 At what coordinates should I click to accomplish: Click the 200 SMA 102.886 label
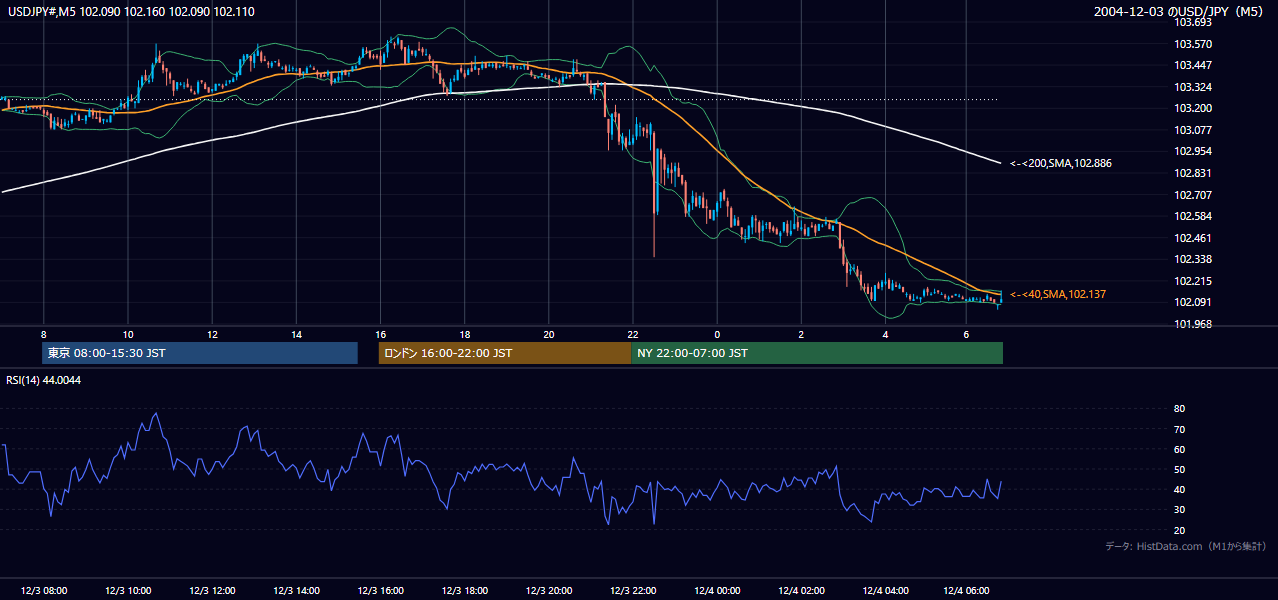click(x=1062, y=162)
